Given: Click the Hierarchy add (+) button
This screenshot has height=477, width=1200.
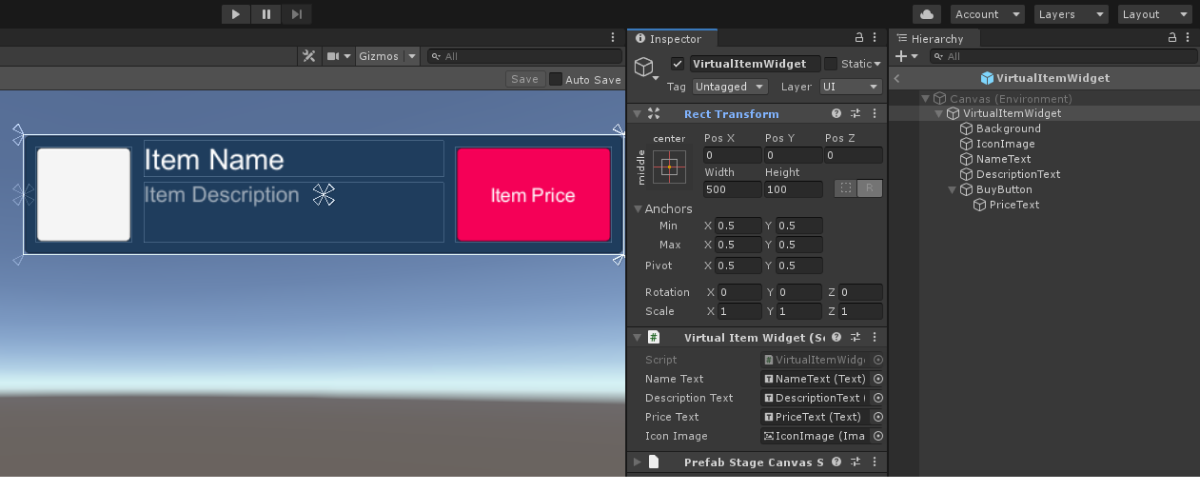Looking at the screenshot, I should [904, 57].
